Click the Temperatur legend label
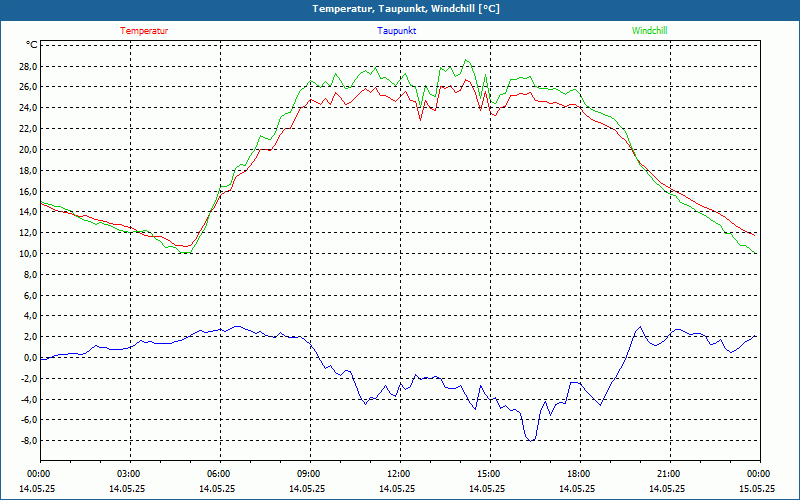 144,30
